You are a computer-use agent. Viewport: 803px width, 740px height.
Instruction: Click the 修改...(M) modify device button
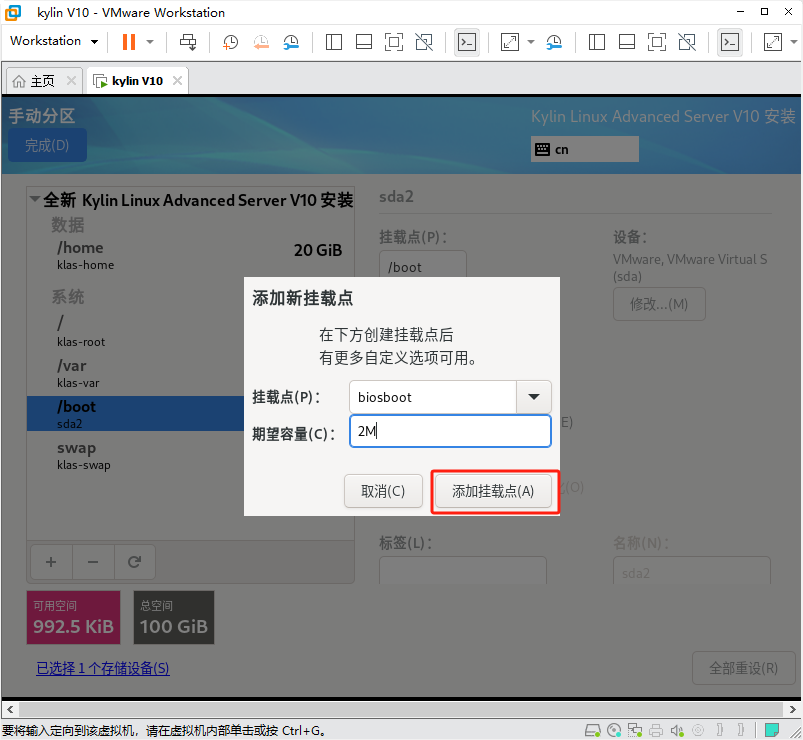[659, 304]
